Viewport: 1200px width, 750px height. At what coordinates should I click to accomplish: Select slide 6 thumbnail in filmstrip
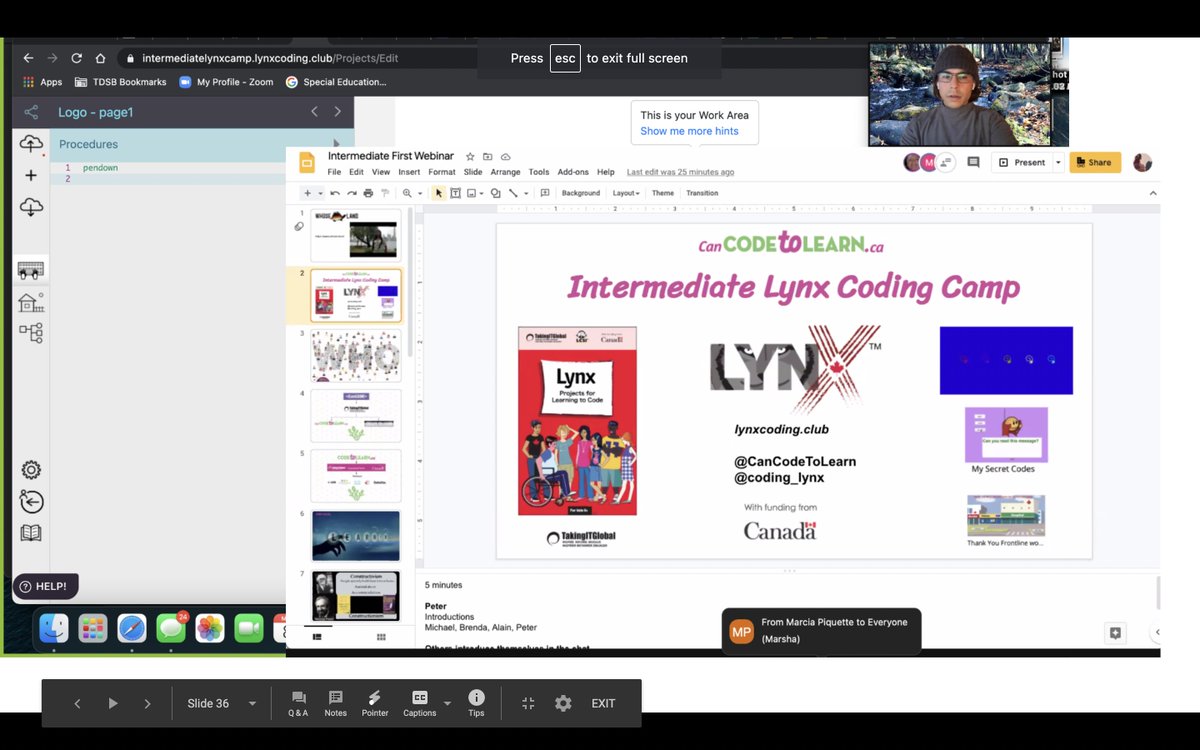(x=356, y=536)
